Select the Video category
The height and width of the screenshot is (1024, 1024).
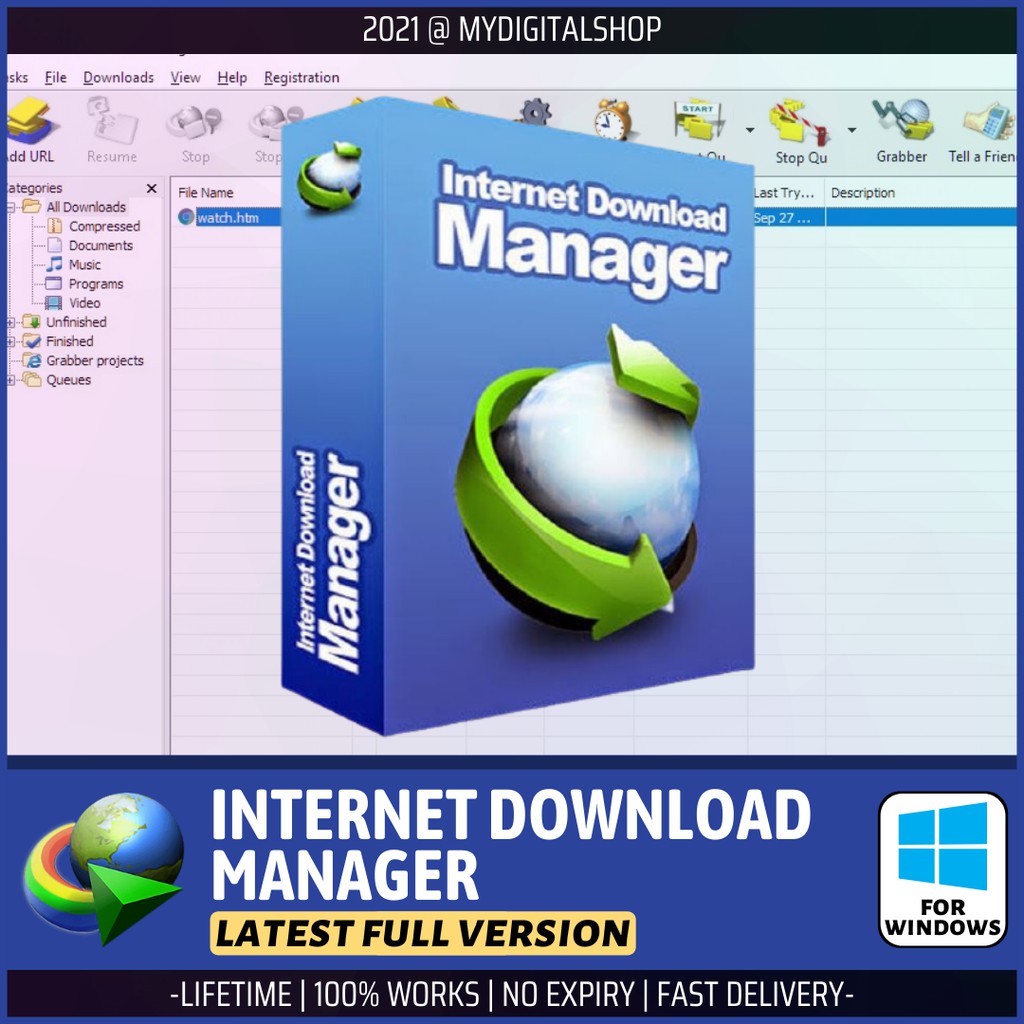coord(84,302)
